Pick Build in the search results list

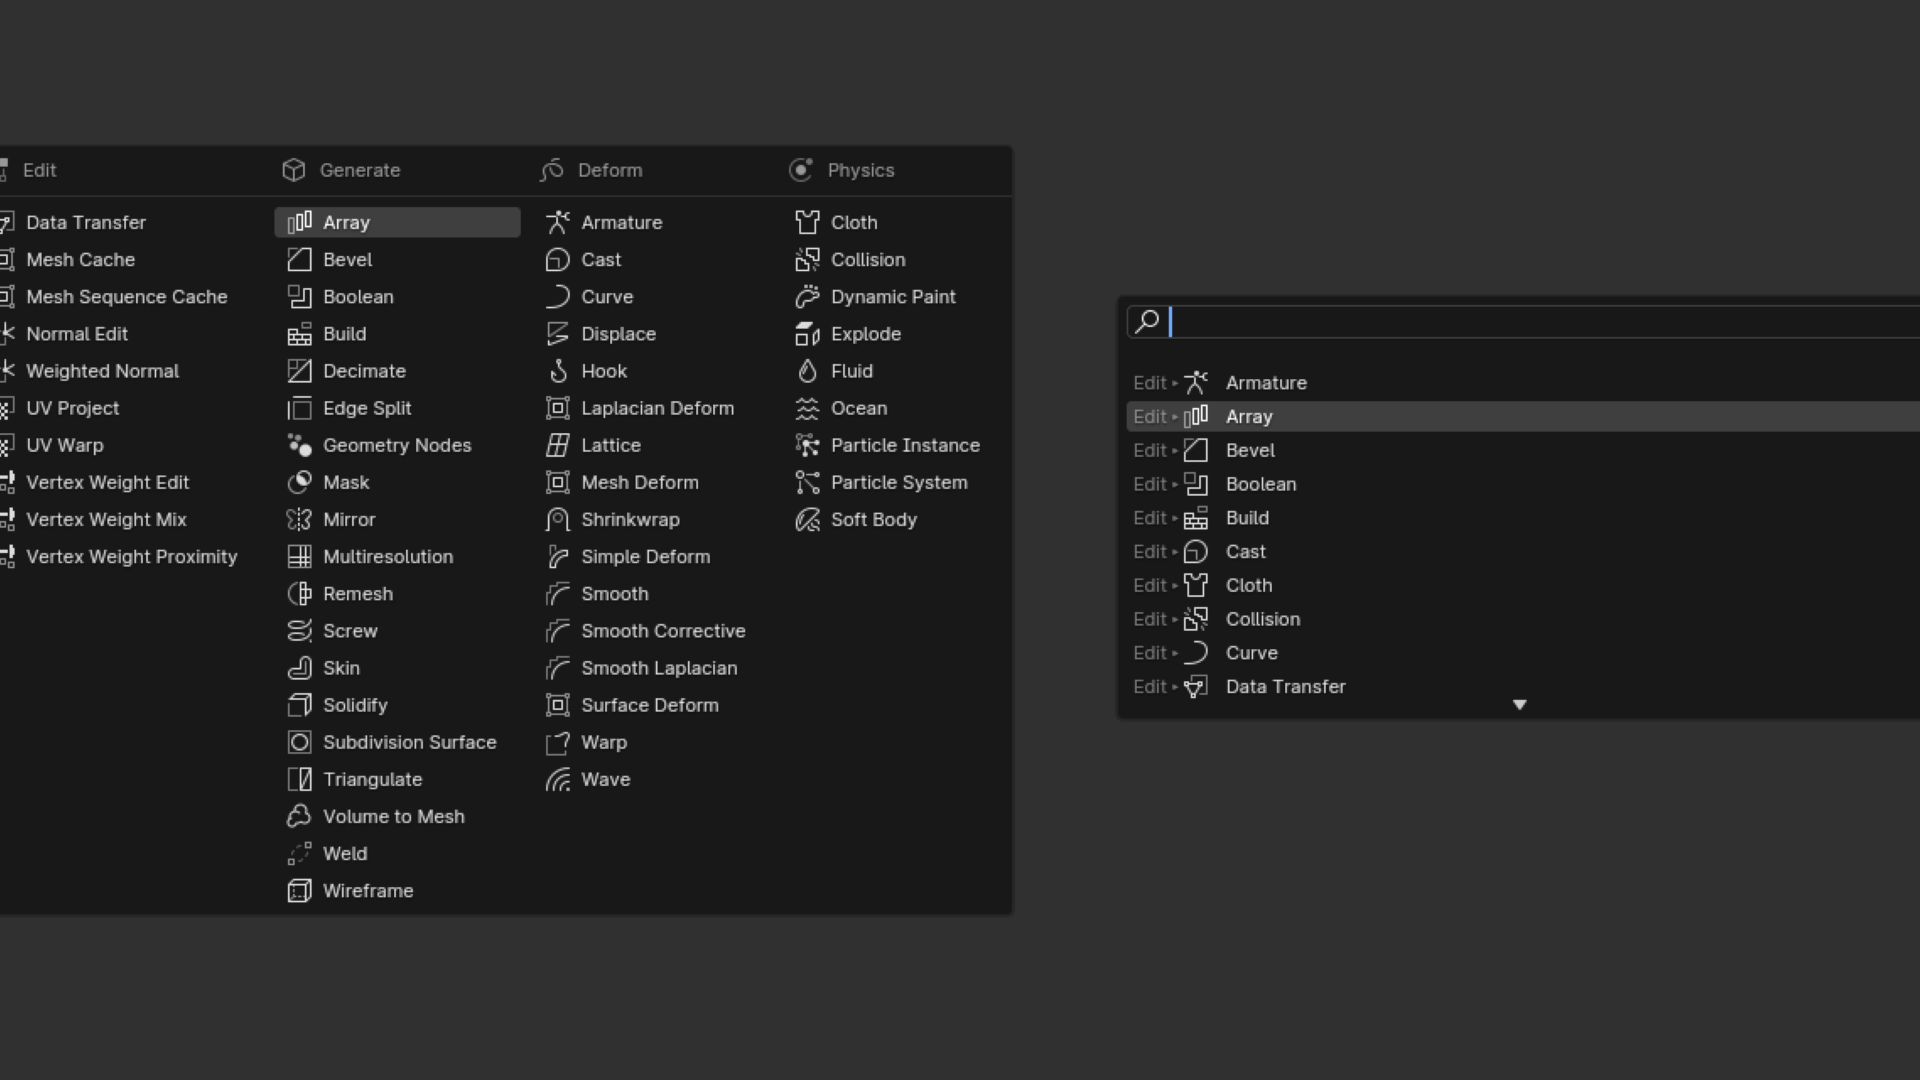(x=1523, y=518)
